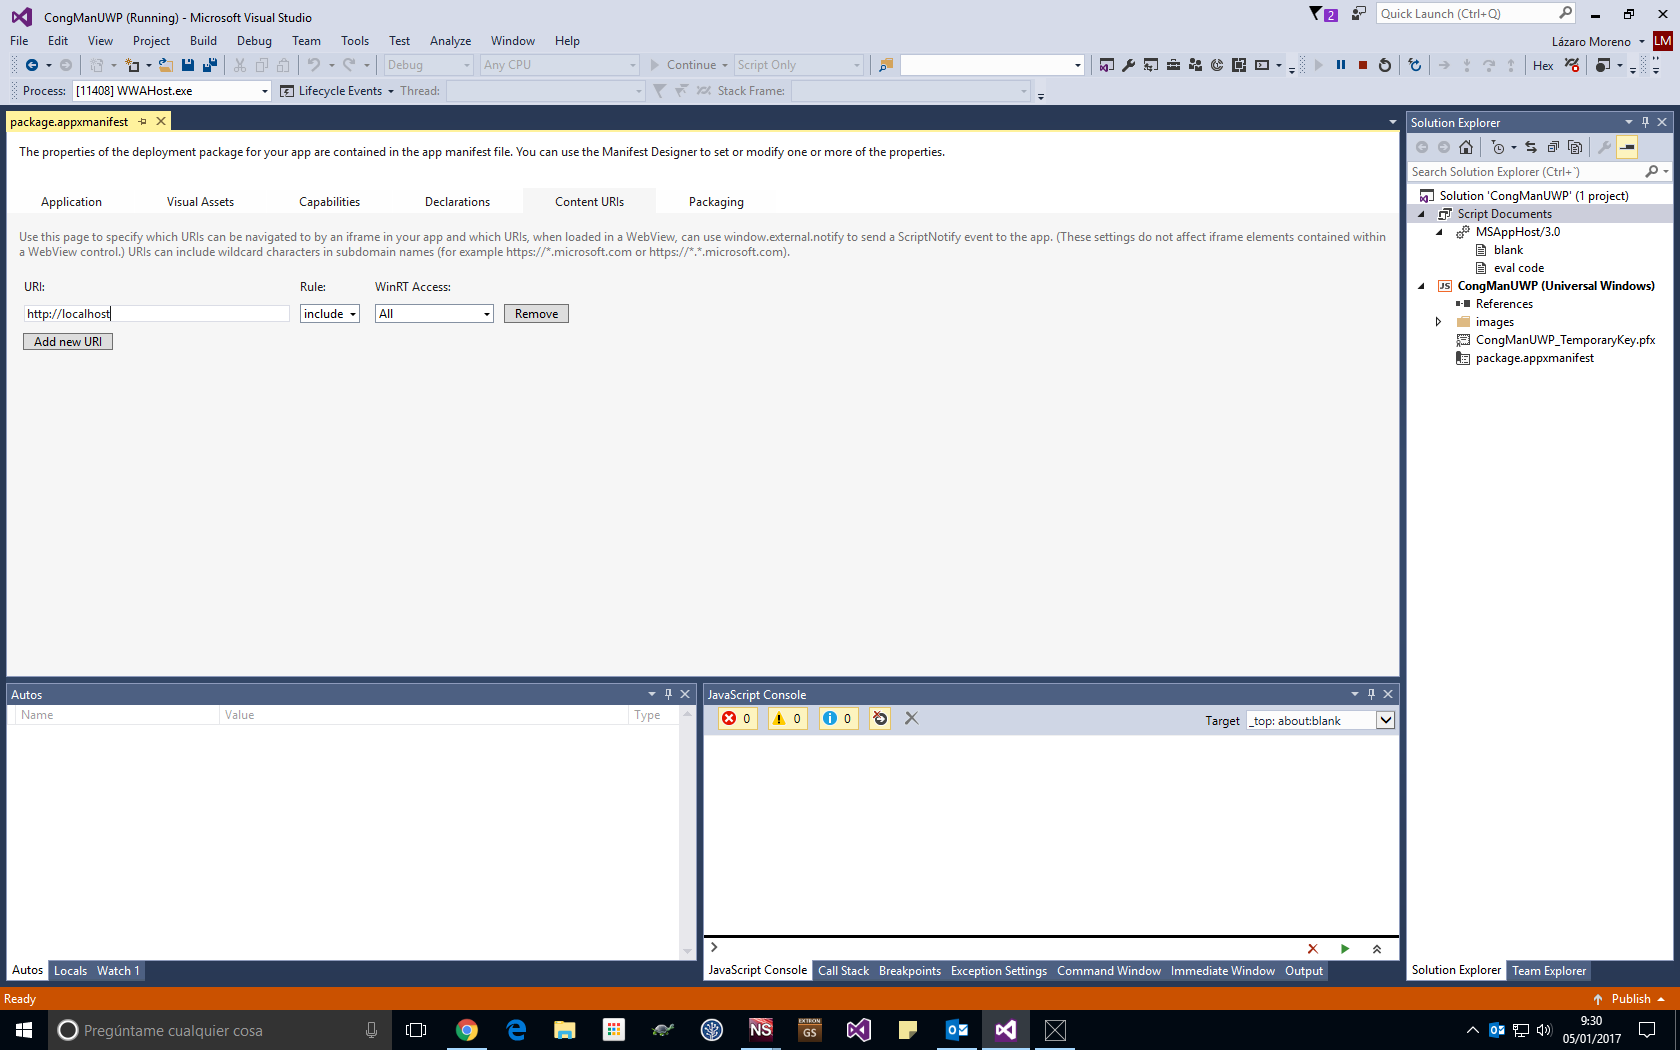
Task: Click the Save All toolbar icon
Action: pyautogui.click(x=210, y=65)
